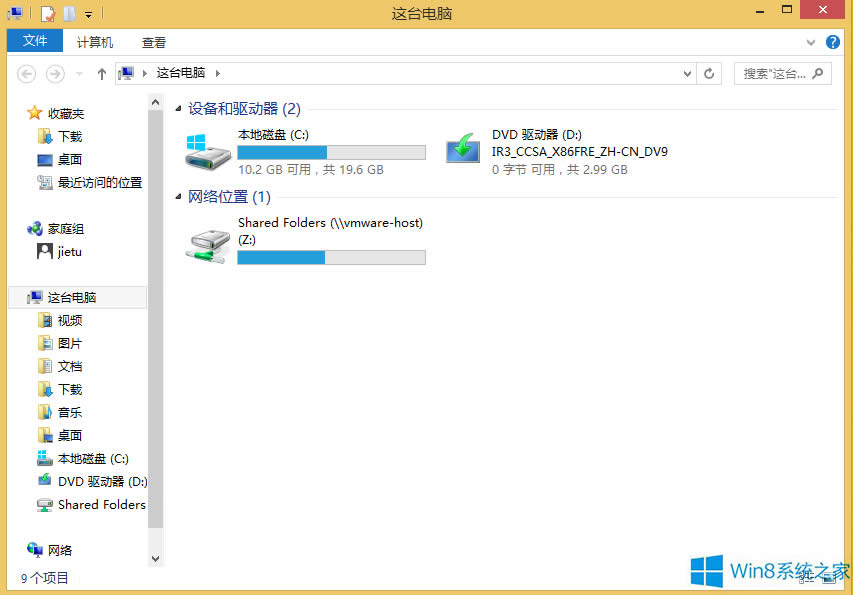Collapse the 网络位置 section
The image size is (853, 595).
point(177,196)
